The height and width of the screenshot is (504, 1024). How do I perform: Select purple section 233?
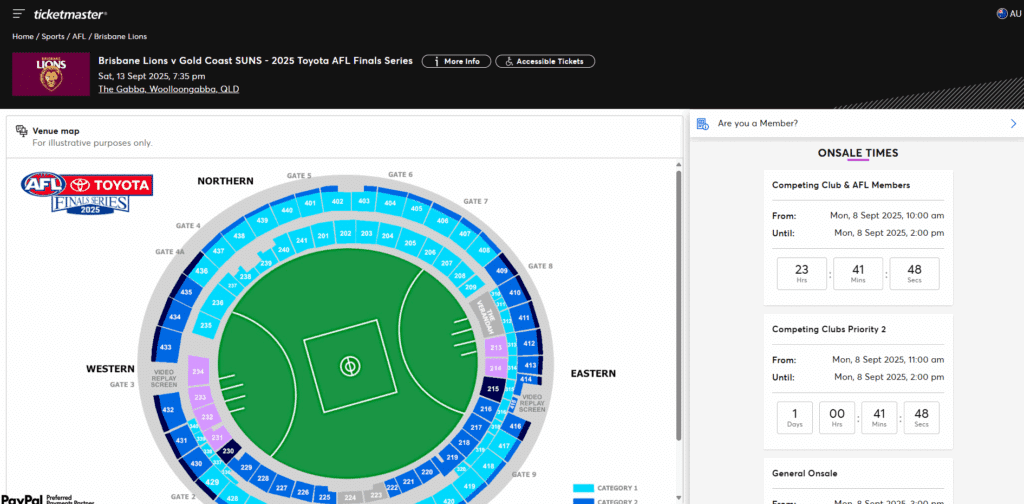(201, 397)
